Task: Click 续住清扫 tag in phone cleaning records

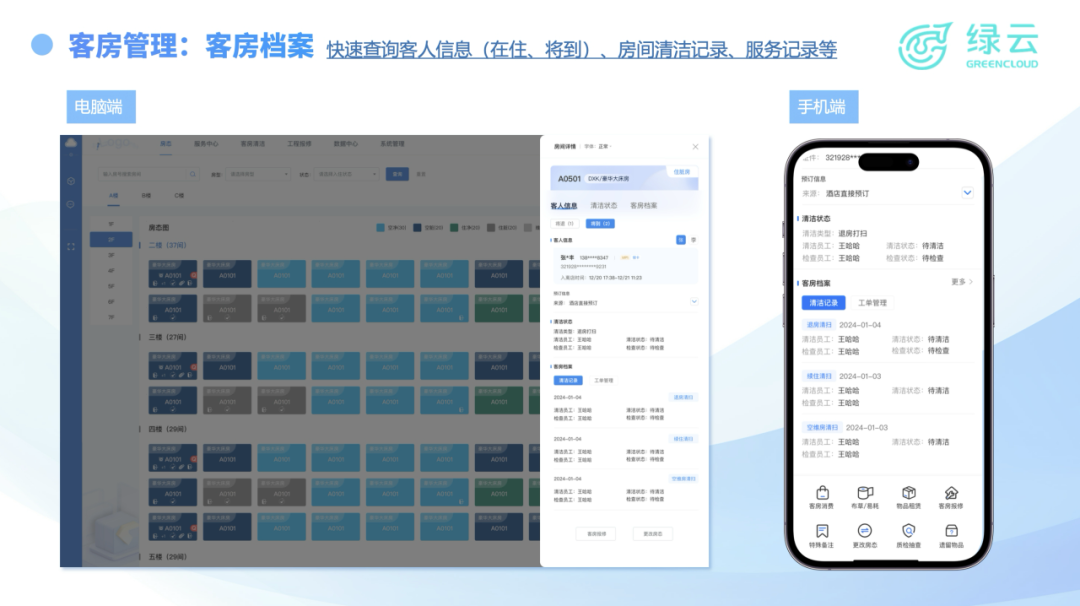Action: [820, 376]
